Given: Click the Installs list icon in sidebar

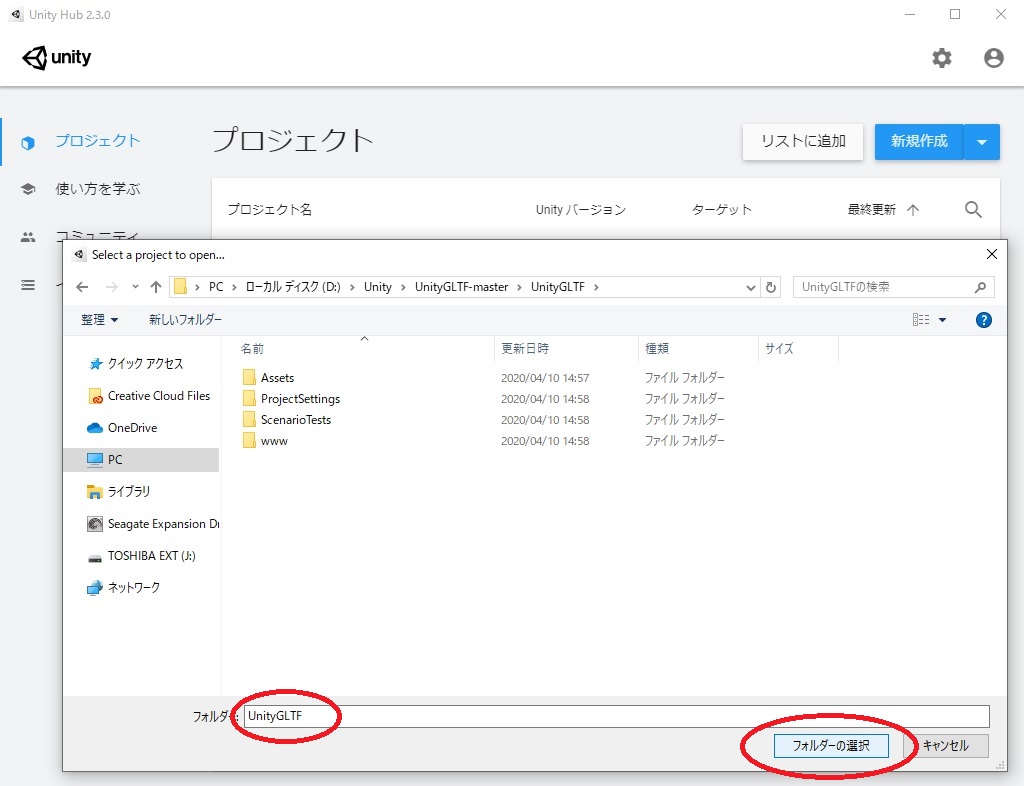Looking at the screenshot, I should click(28, 285).
